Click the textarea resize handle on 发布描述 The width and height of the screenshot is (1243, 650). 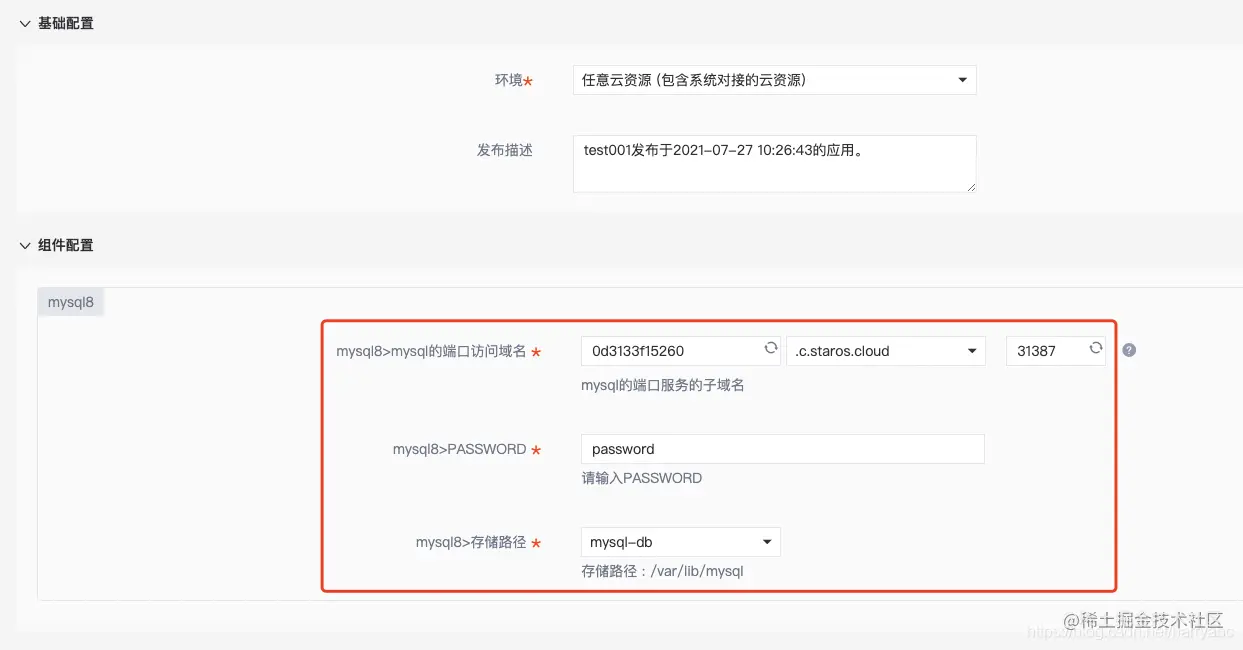pos(970,189)
